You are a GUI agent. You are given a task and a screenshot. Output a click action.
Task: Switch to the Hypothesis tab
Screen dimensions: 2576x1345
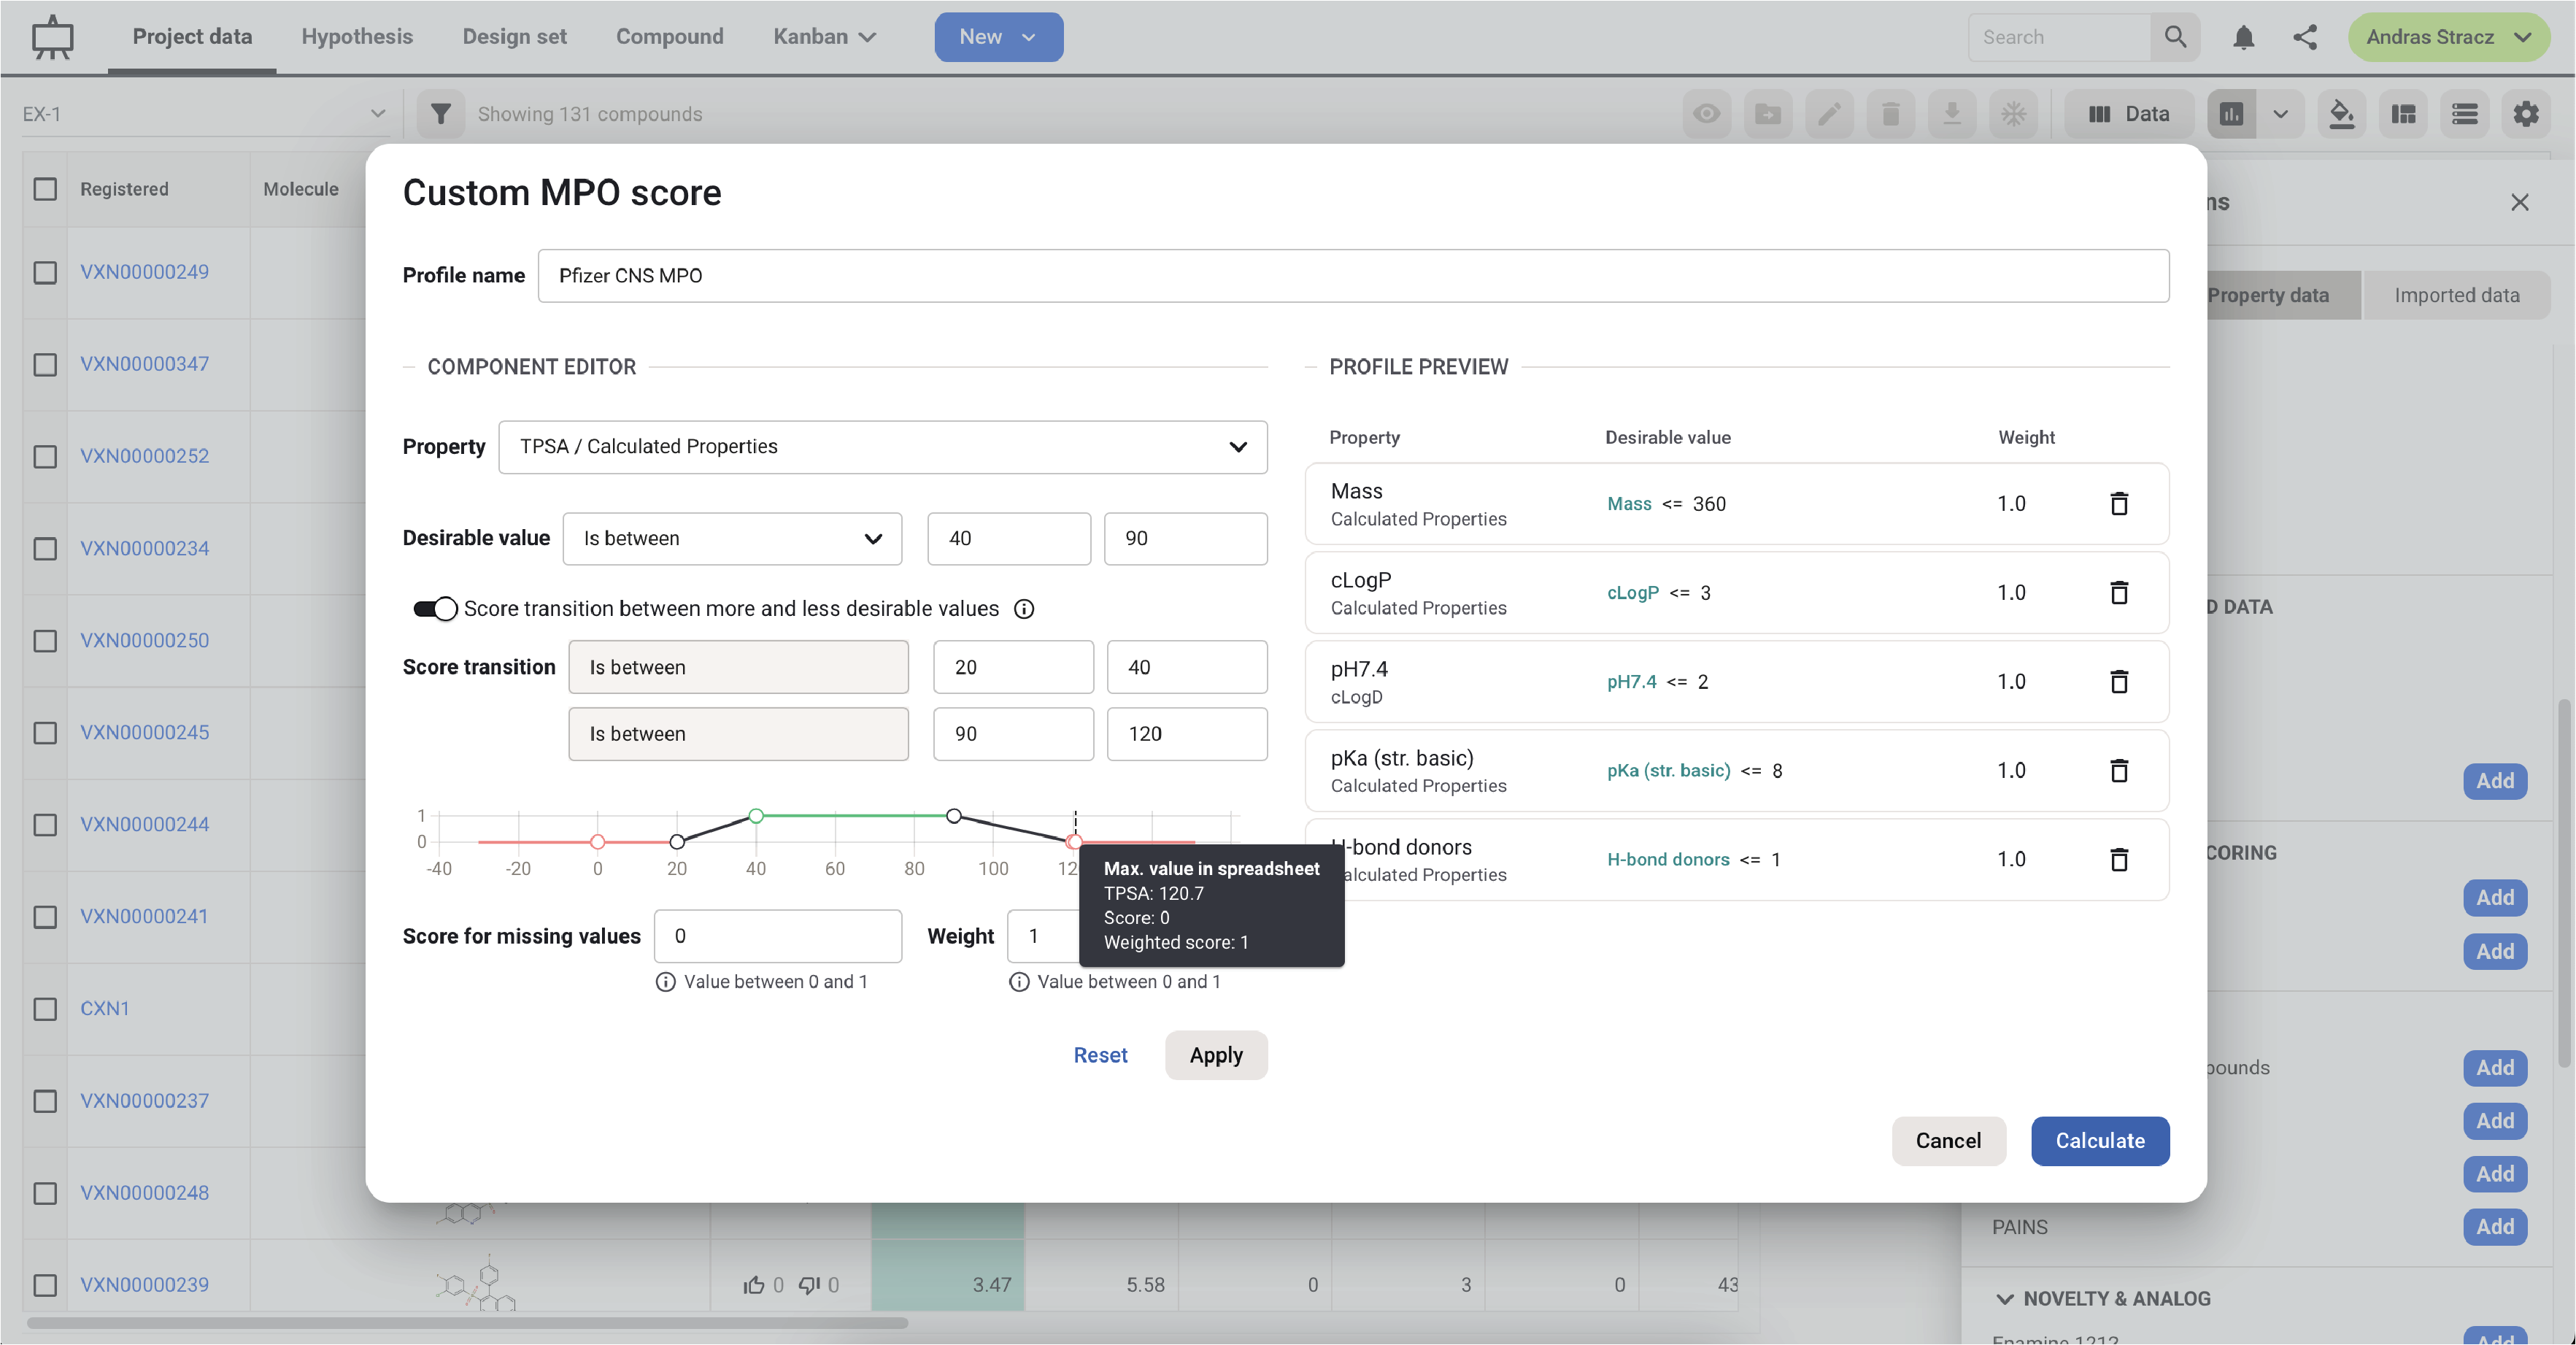(357, 37)
